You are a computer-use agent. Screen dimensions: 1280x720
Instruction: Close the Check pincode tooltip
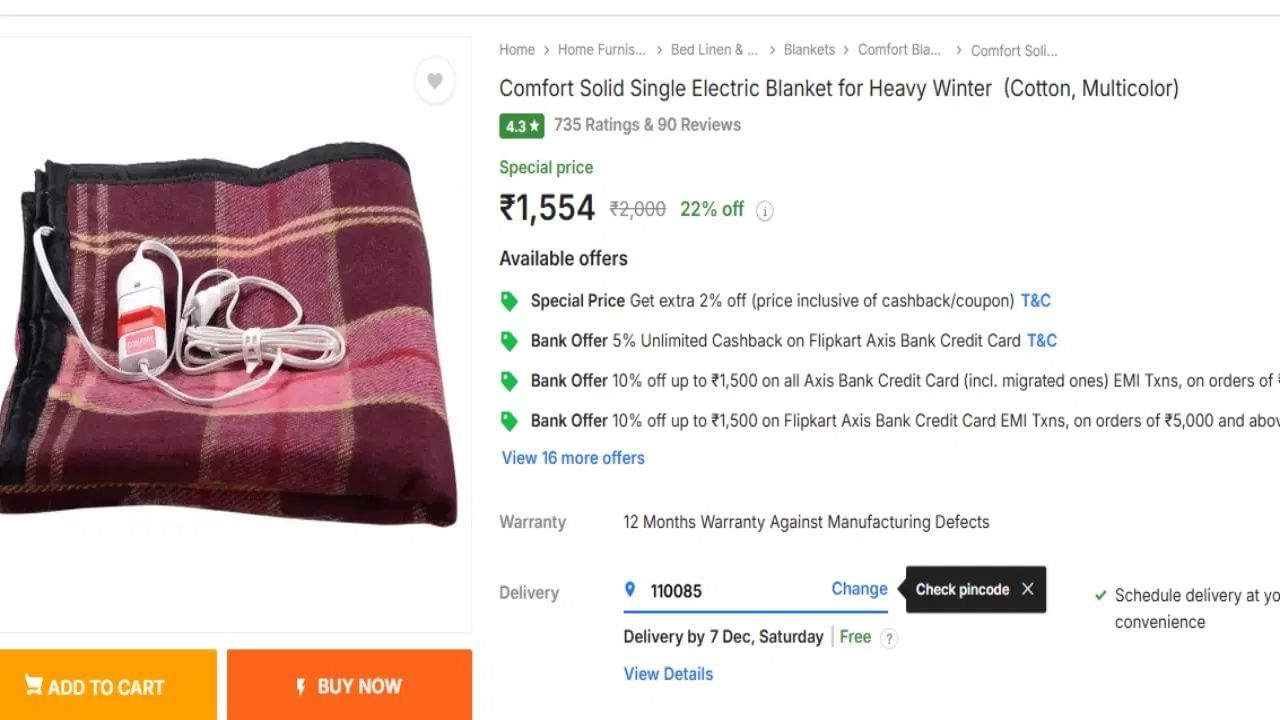pyautogui.click(x=1027, y=589)
